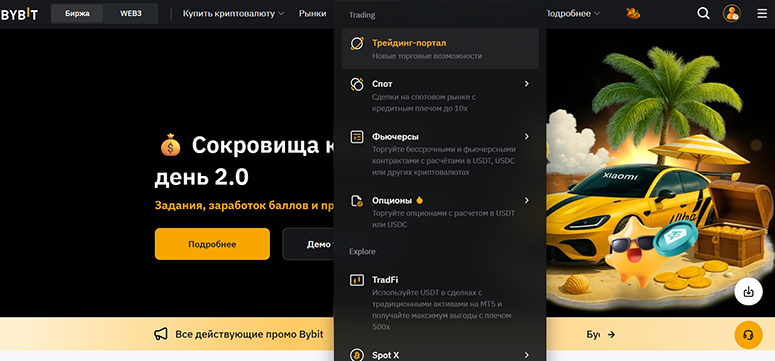Click the arrow in the promo bar
Image resolution: width=775 pixels, height=361 pixels.
(x=611, y=334)
